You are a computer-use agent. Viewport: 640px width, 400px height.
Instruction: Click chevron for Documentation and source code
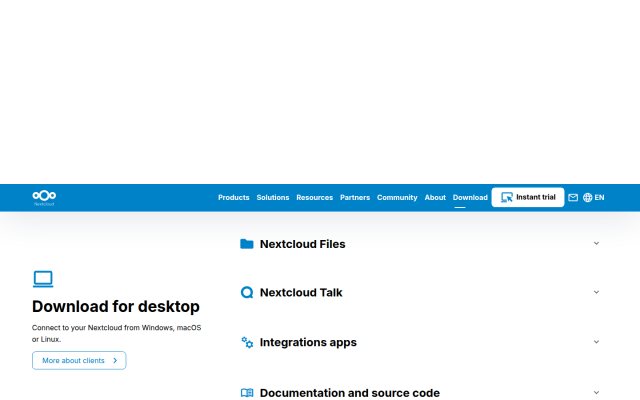pos(596,392)
